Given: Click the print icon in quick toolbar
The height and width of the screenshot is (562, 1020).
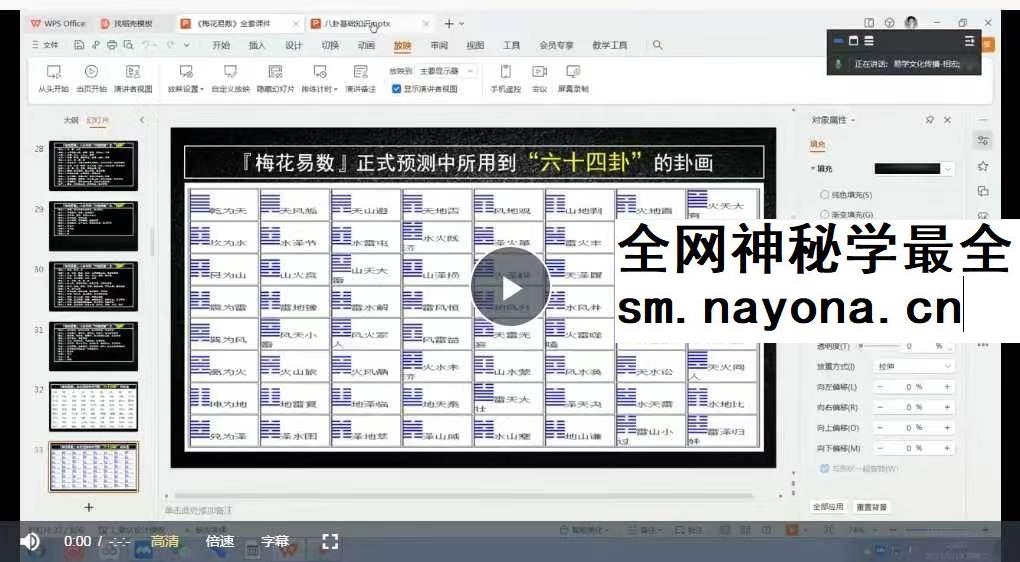Looking at the screenshot, I should [x=112, y=45].
